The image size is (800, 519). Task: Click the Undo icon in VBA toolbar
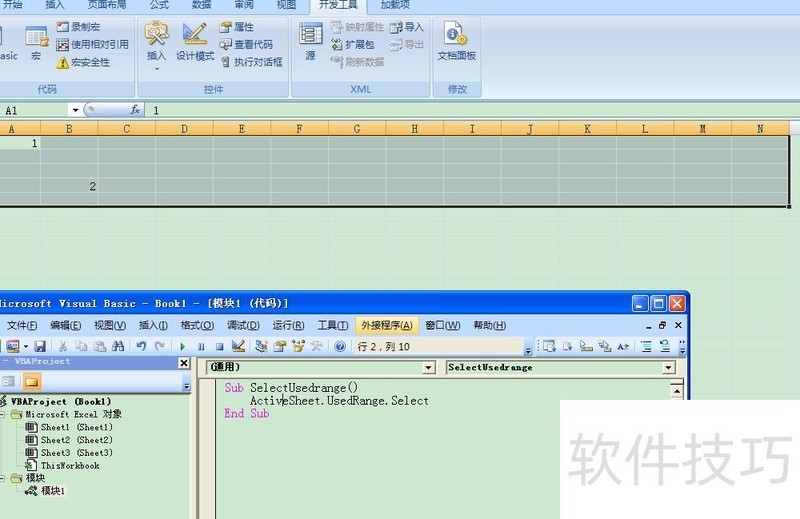pyautogui.click(x=141, y=347)
